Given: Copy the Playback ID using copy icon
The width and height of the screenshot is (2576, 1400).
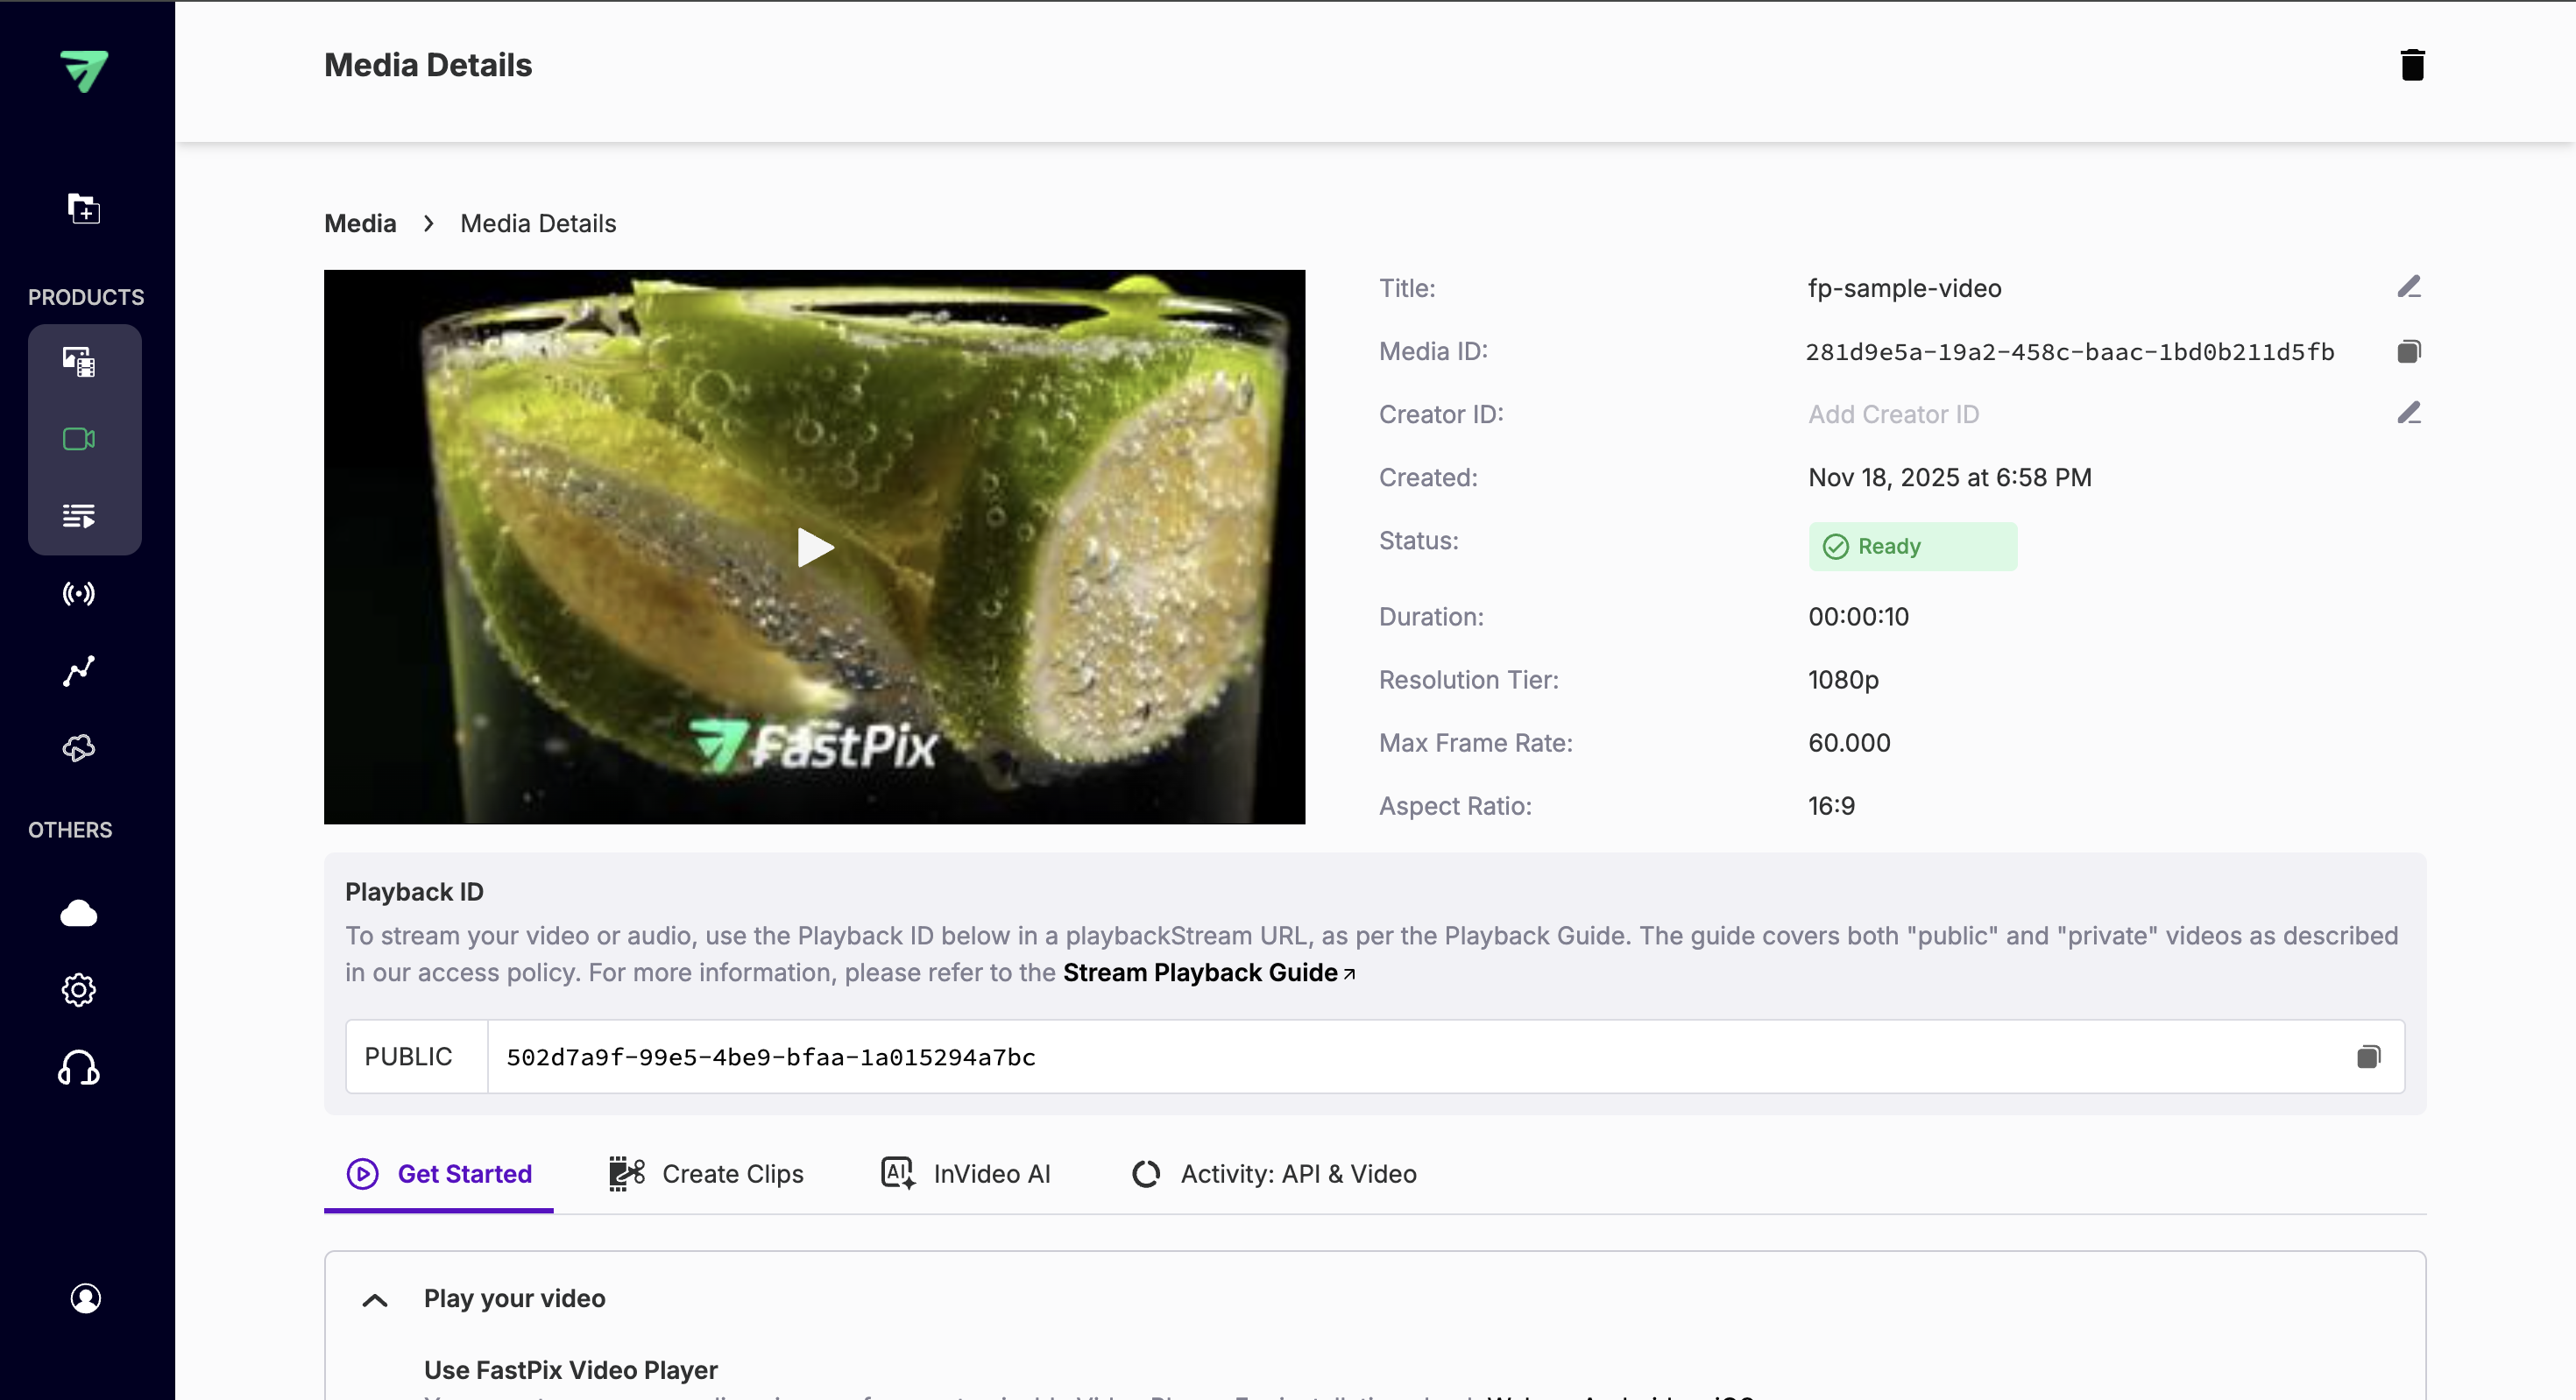Looking at the screenshot, I should (x=2369, y=1056).
